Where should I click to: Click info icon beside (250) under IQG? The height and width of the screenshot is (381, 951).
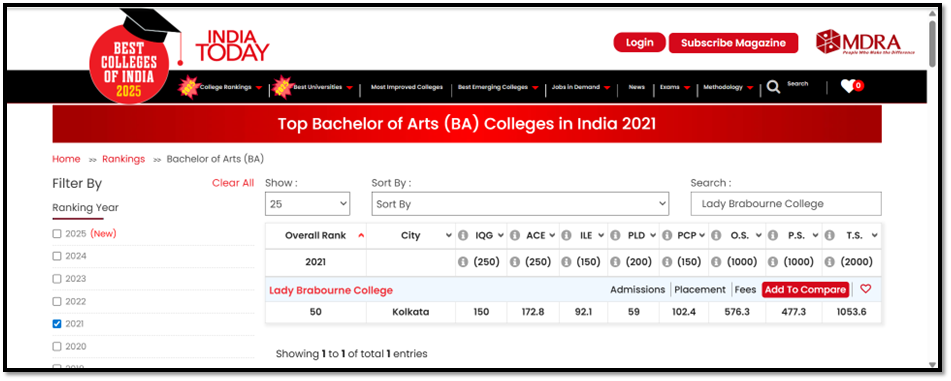pyautogui.click(x=463, y=262)
